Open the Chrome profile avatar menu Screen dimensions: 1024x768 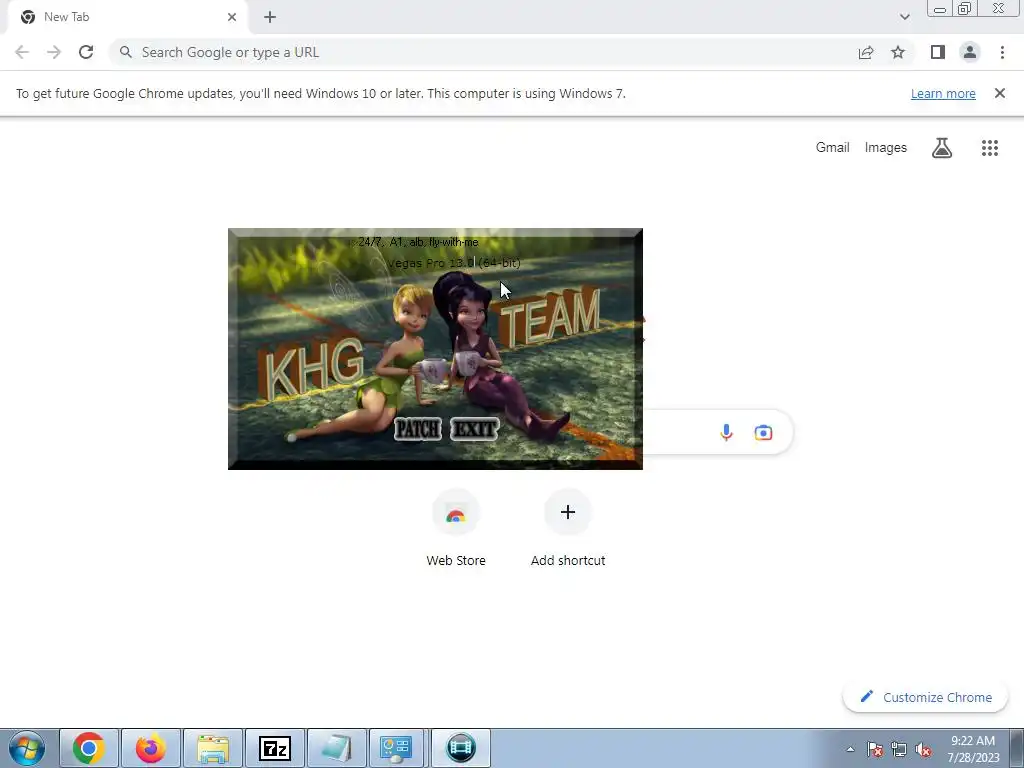coord(970,52)
